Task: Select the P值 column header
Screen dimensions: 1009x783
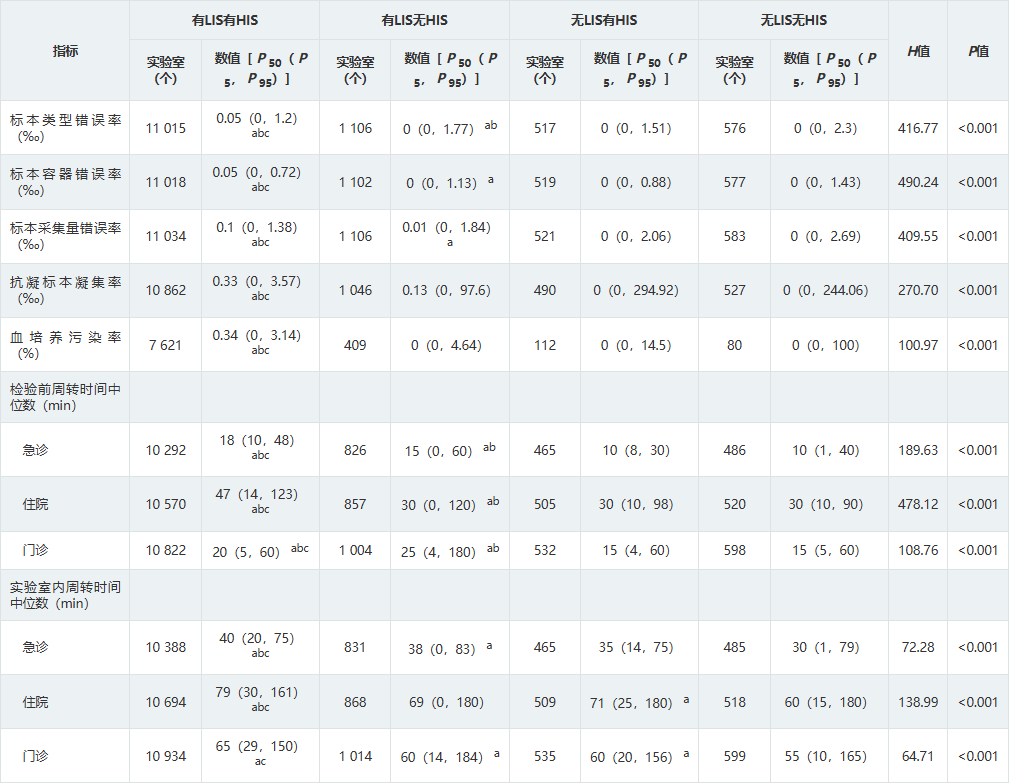Action: [x=977, y=51]
